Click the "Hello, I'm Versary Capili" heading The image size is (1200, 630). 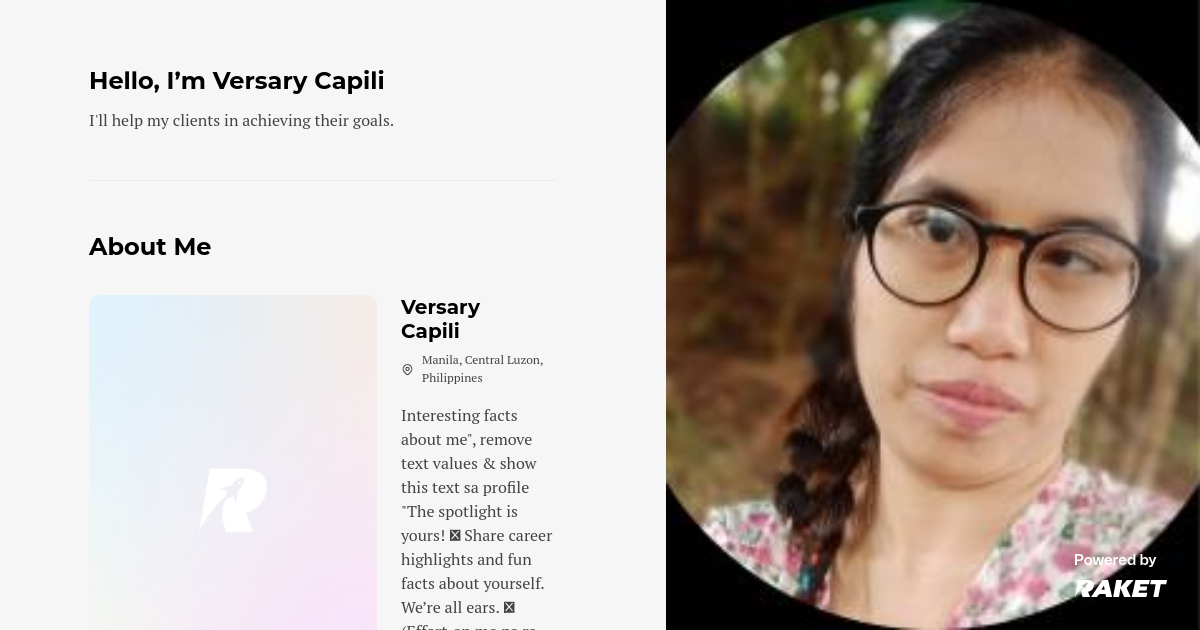pyautogui.click(x=237, y=81)
